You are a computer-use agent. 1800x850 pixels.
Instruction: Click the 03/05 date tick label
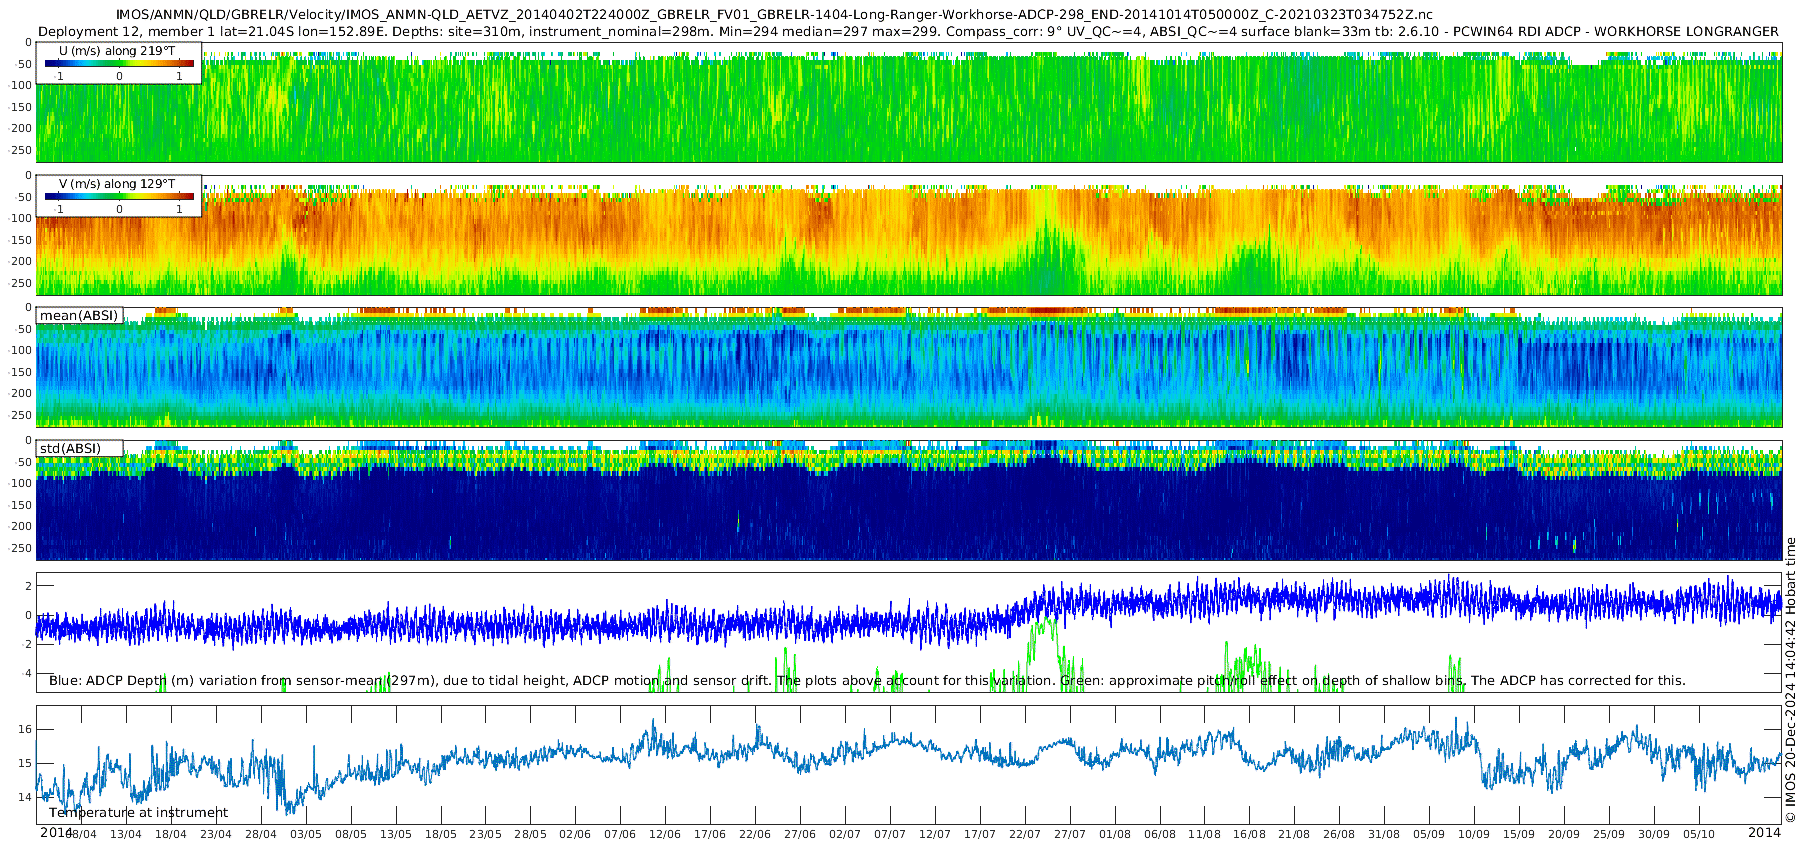305,834
